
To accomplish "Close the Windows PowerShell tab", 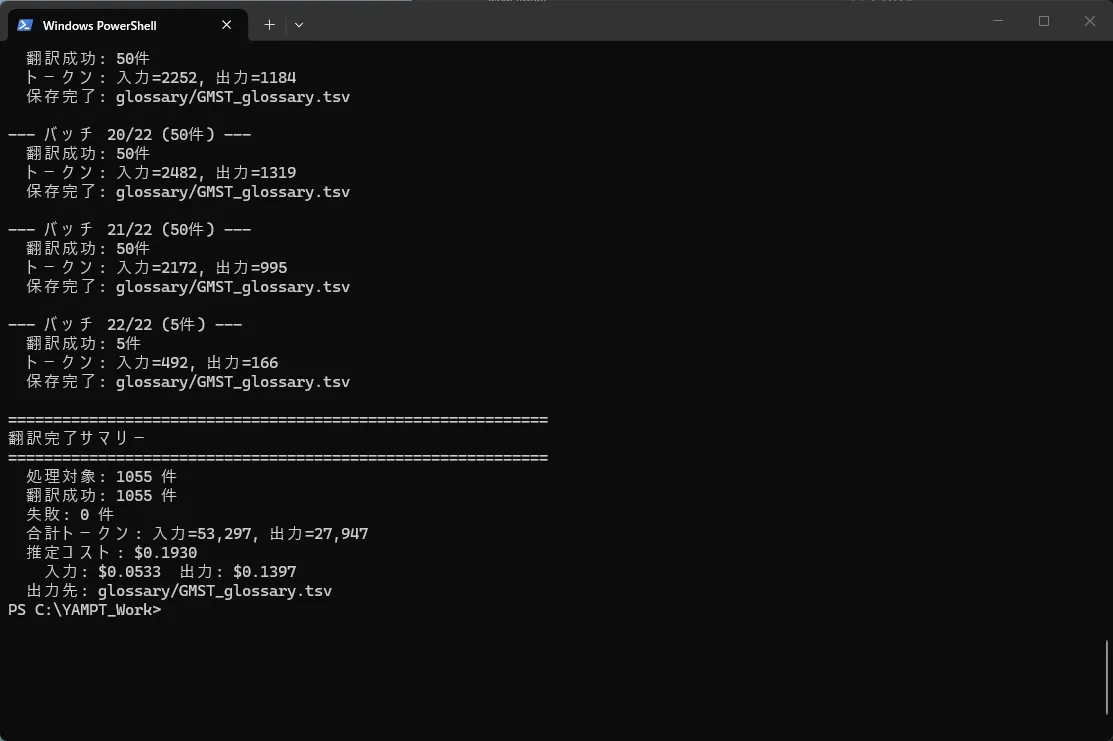I will click(x=227, y=25).
